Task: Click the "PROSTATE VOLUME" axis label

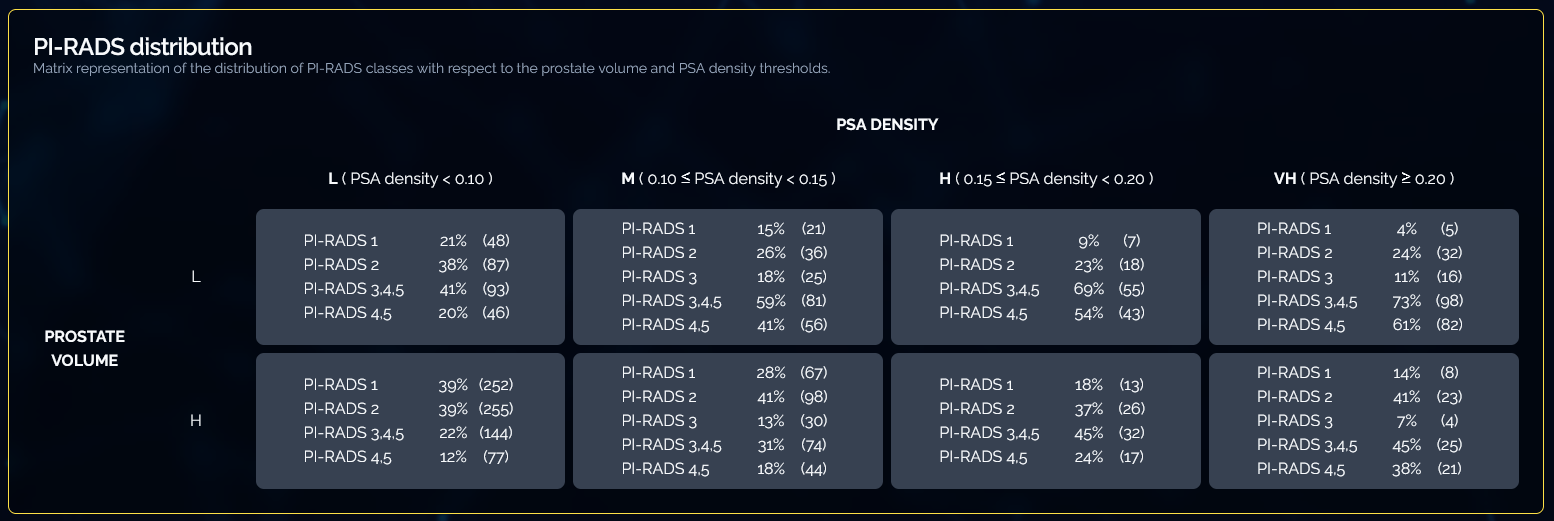Action: [85, 349]
